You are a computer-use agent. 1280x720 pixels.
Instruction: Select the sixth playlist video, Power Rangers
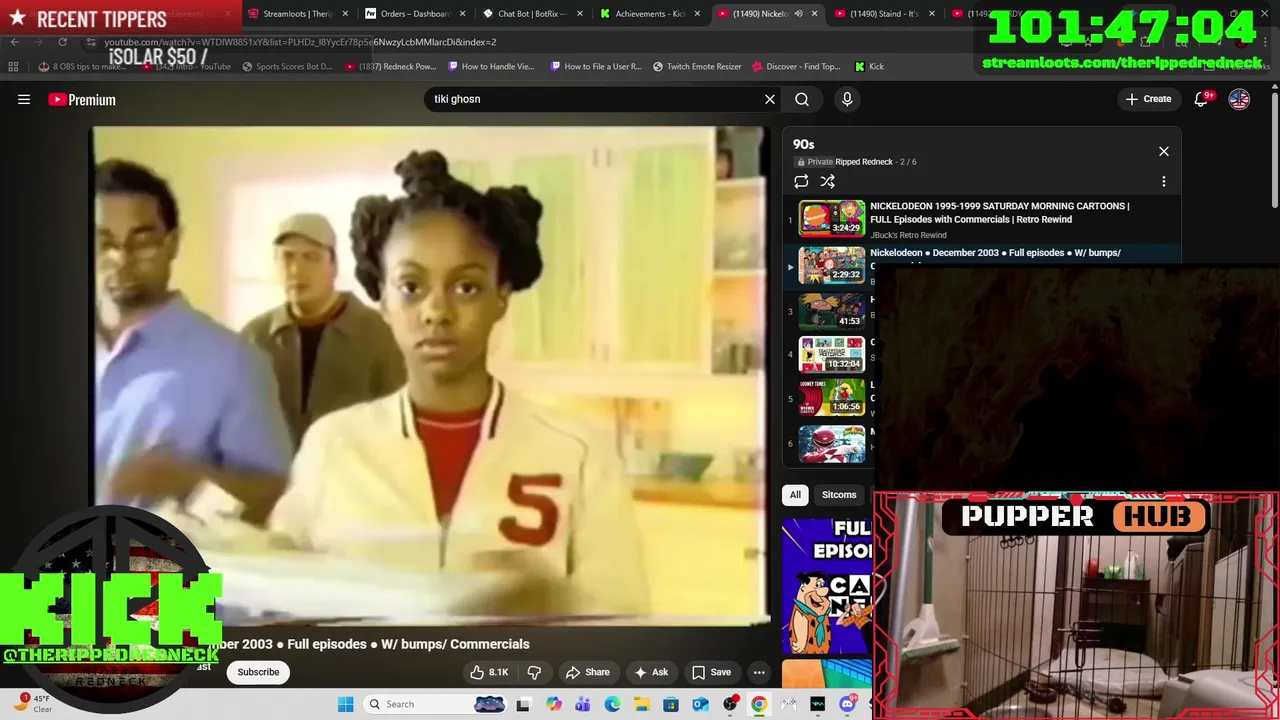click(x=832, y=443)
